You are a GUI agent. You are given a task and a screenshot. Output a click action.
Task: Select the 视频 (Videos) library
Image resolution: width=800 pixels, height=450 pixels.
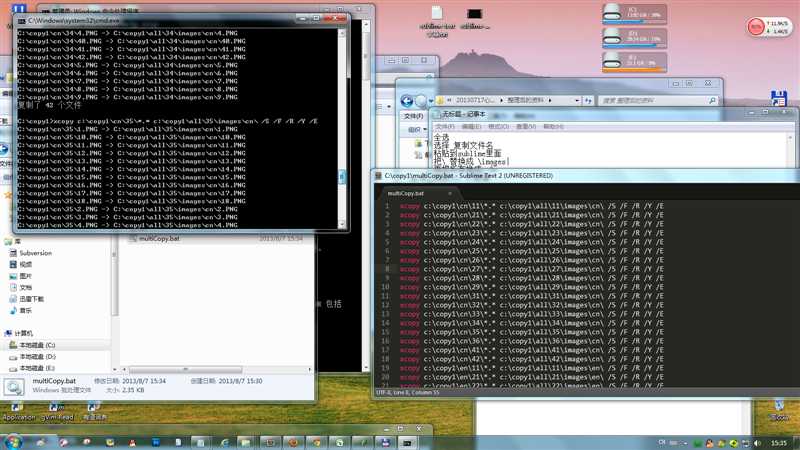point(20,264)
